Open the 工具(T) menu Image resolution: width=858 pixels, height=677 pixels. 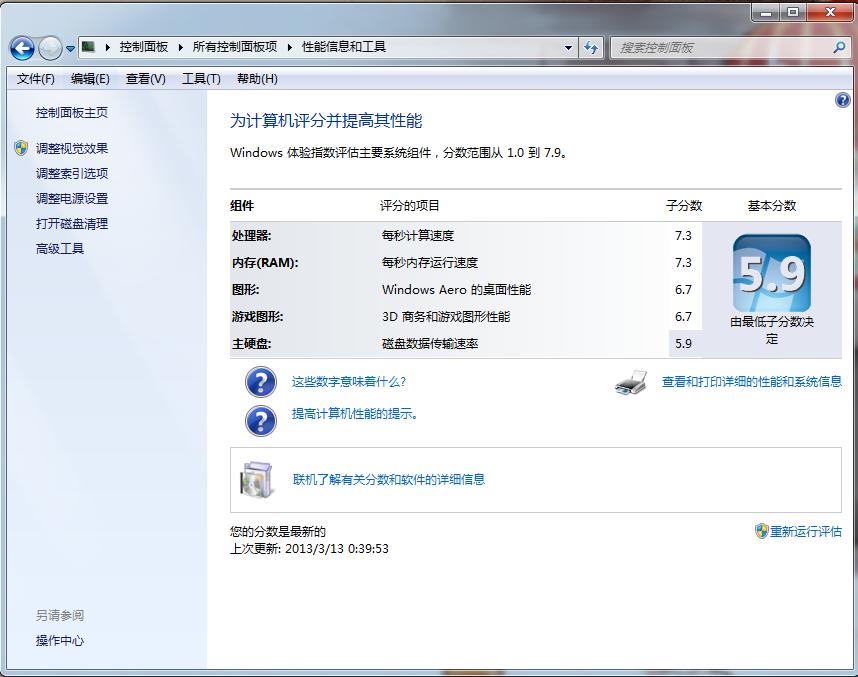tap(201, 79)
